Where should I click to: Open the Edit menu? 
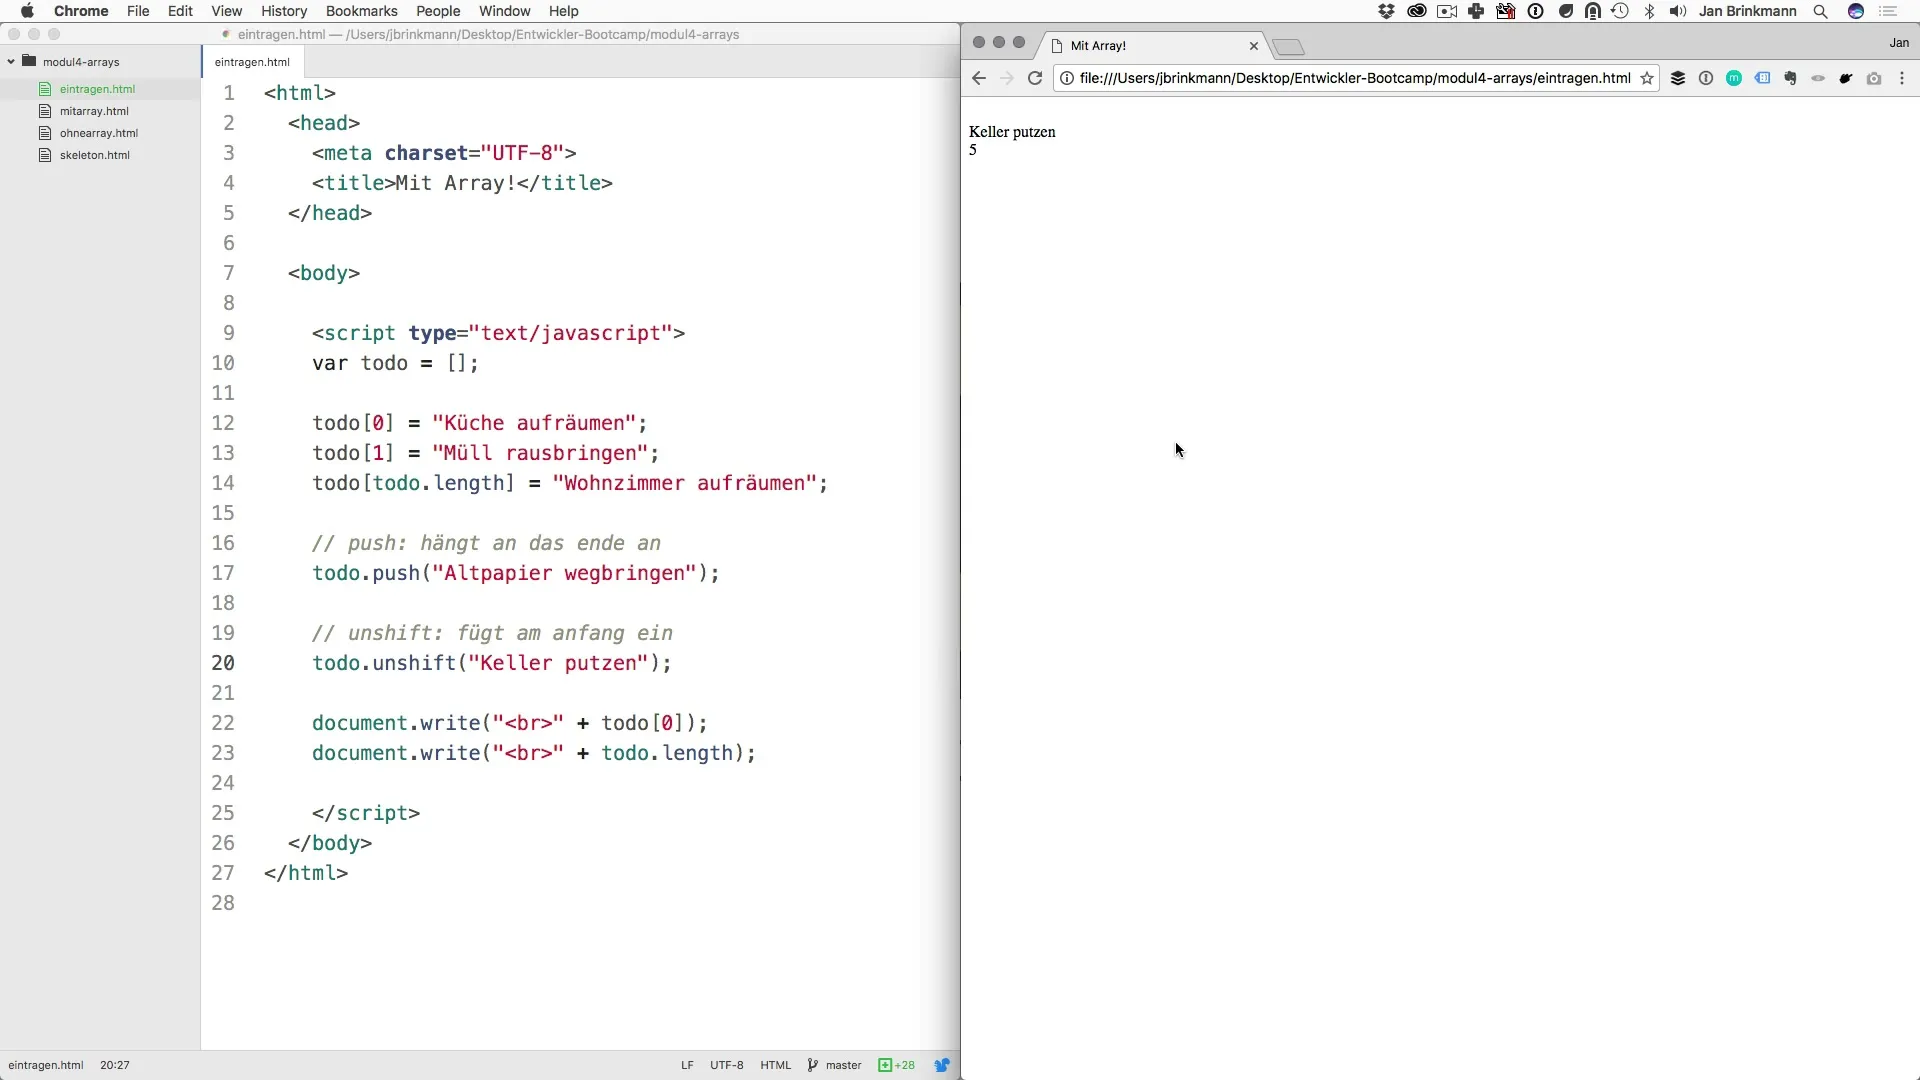(180, 11)
